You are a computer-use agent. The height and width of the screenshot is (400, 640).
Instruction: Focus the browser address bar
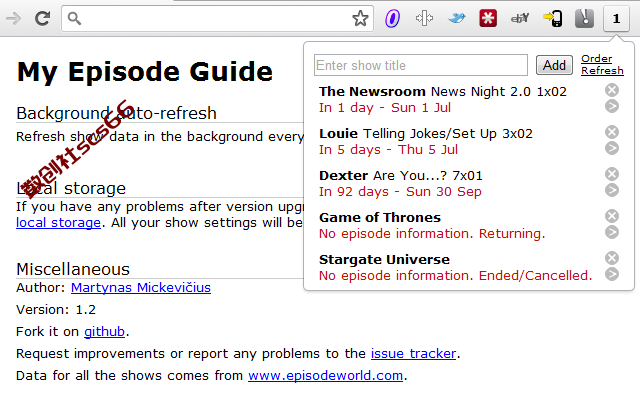pyautogui.click(x=217, y=18)
